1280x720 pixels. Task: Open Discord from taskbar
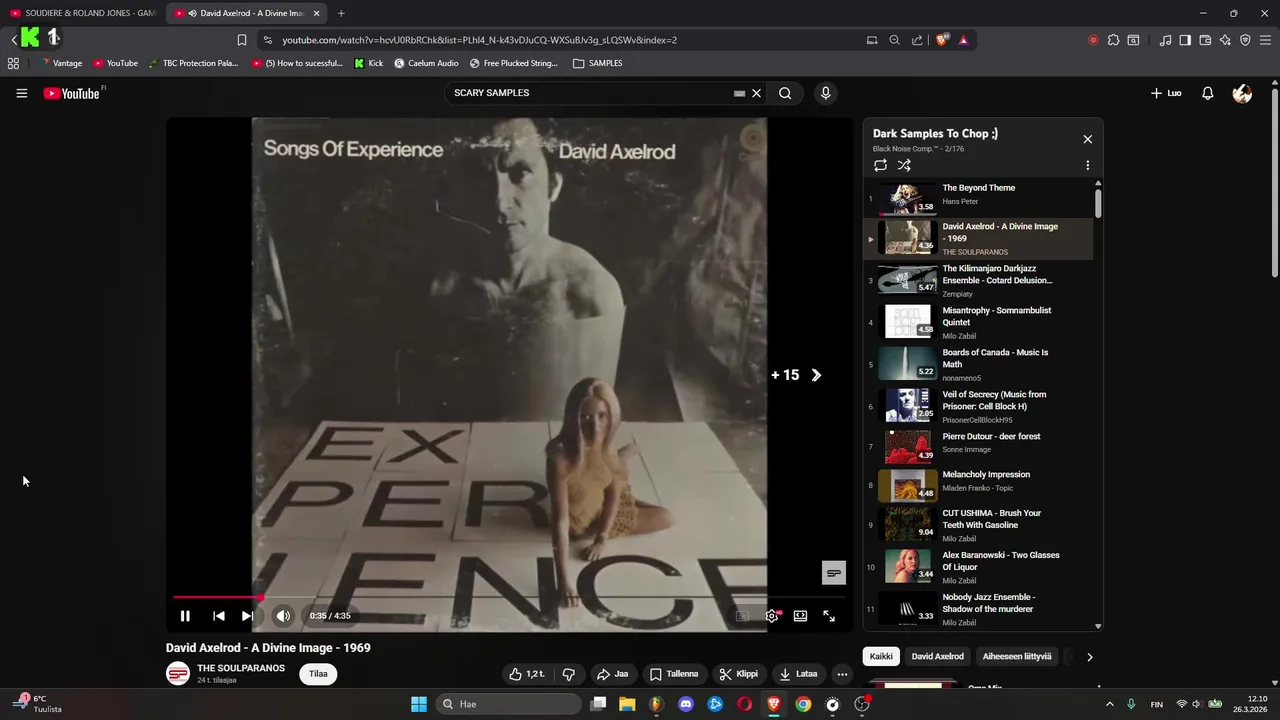pos(686,704)
